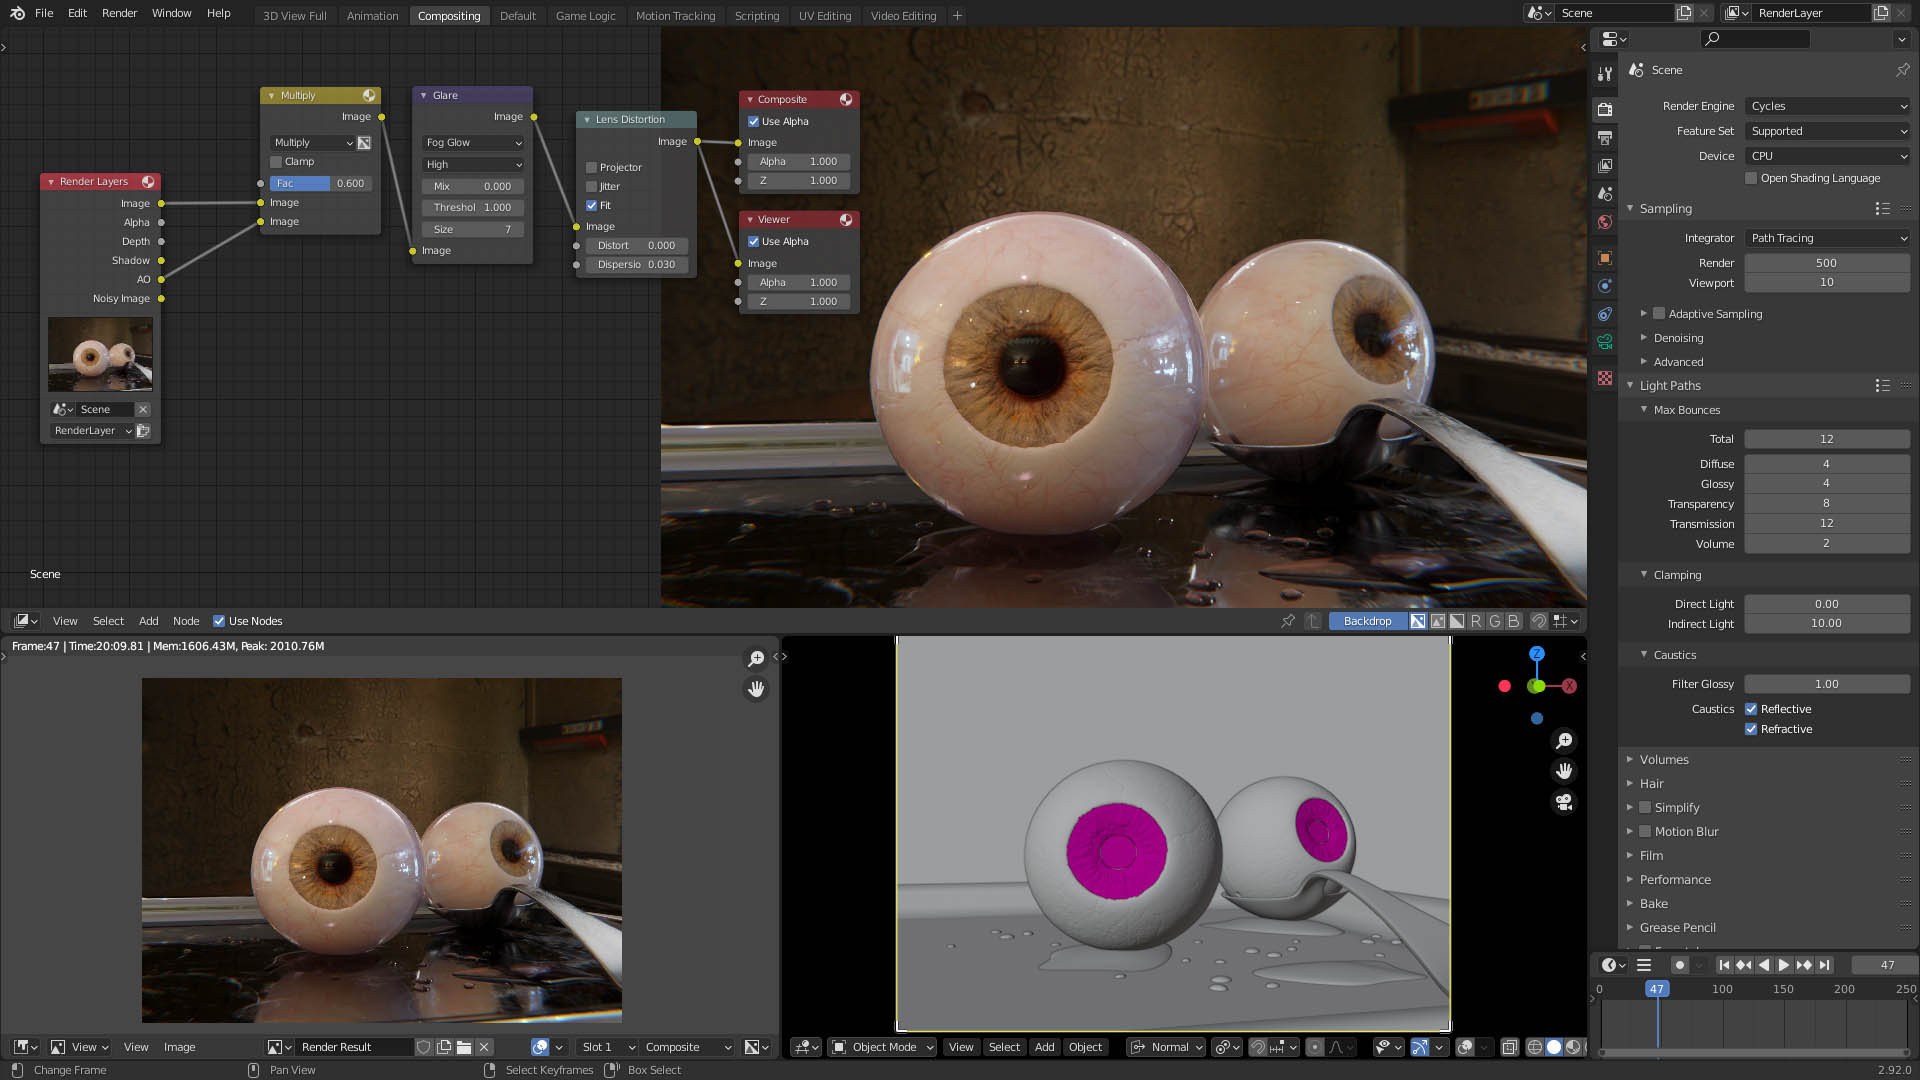
Task: Click the zoom magnifier in the 3D viewport
Action: pyautogui.click(x=1564, y=741)
